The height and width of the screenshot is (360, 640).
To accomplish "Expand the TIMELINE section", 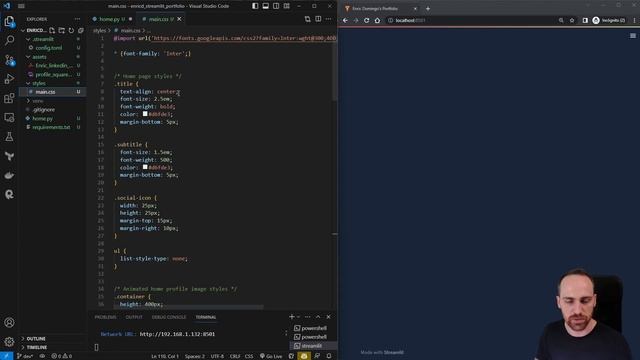I will pos(37,347).
